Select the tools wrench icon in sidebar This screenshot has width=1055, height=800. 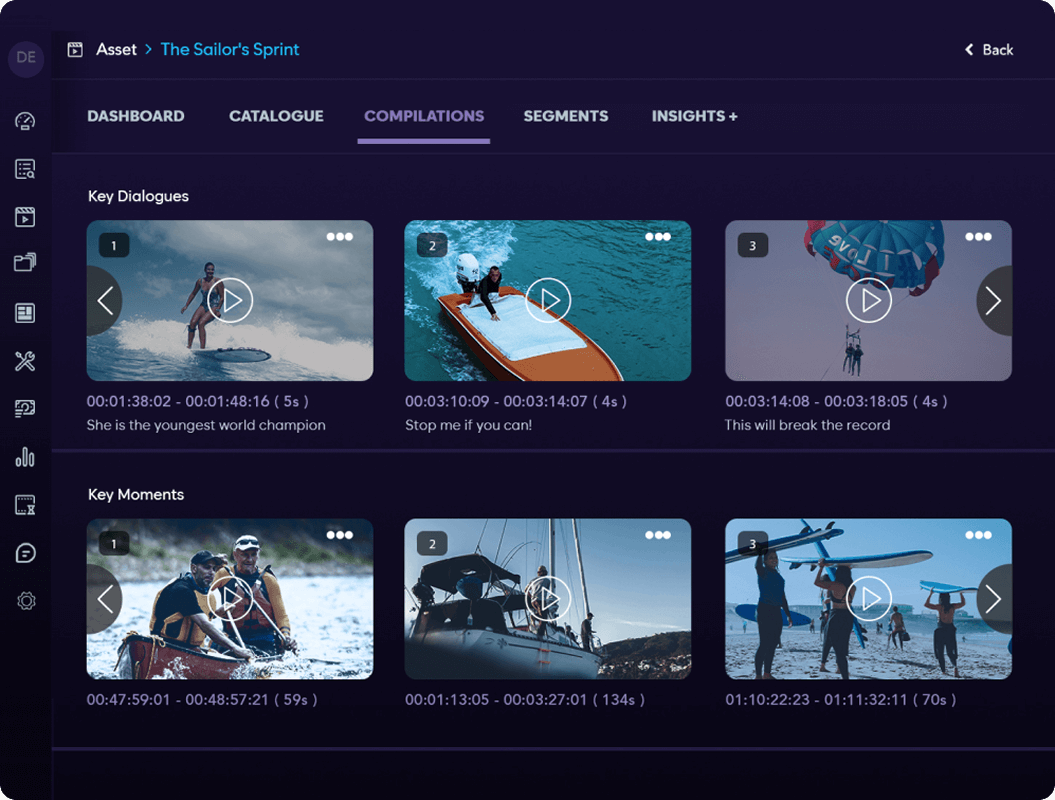(25, 361)
